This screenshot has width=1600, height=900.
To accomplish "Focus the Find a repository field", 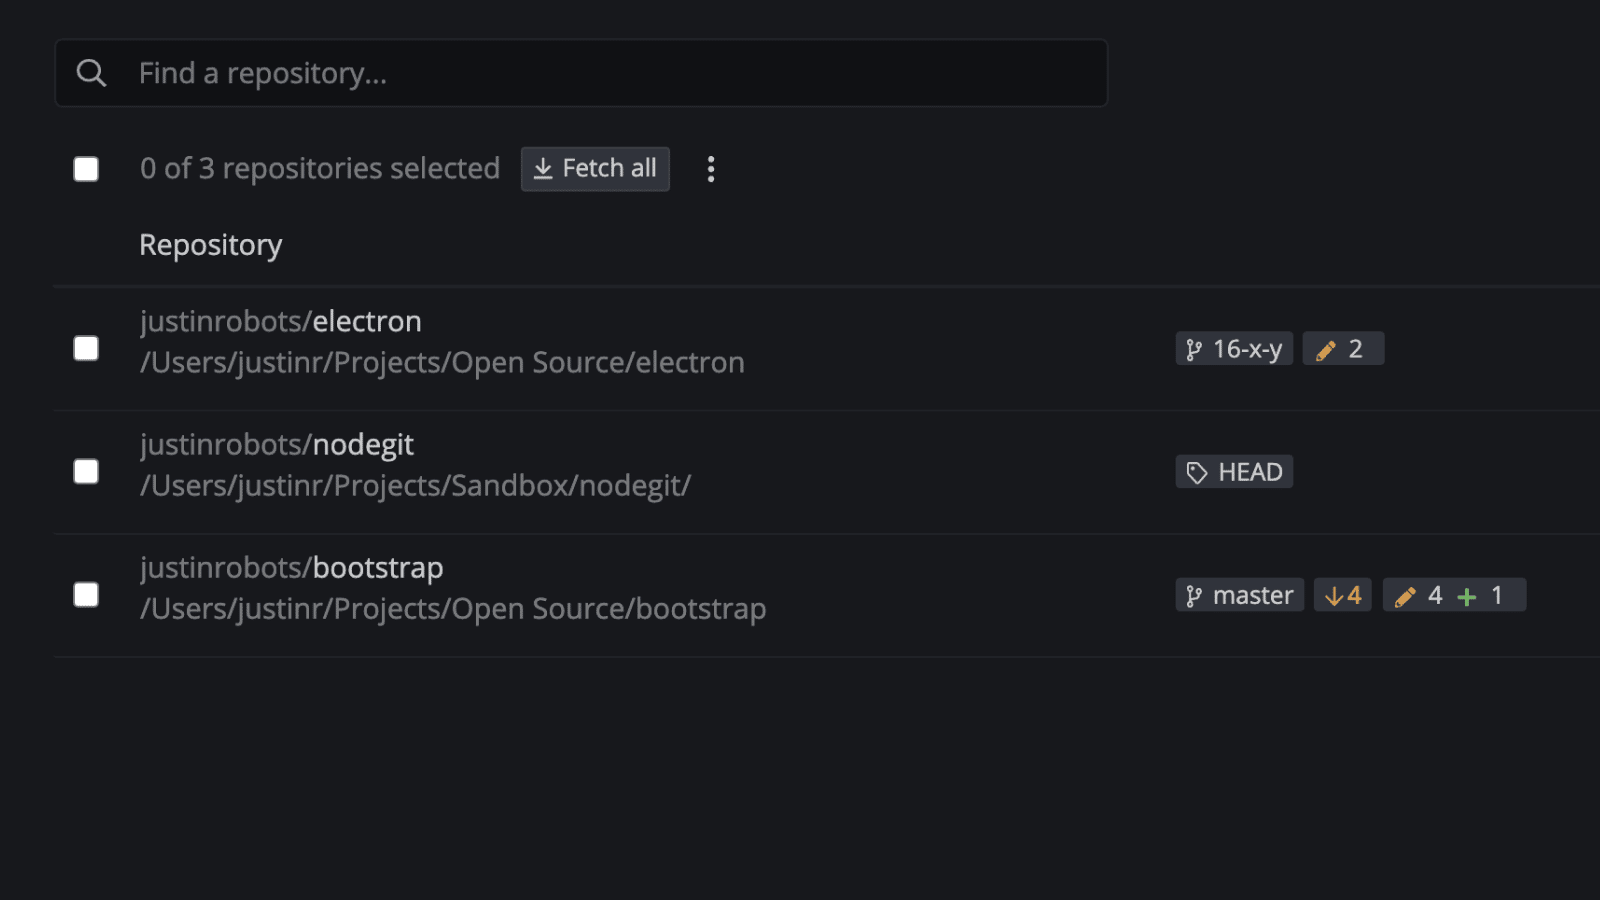I will click(x=600, y=73).
